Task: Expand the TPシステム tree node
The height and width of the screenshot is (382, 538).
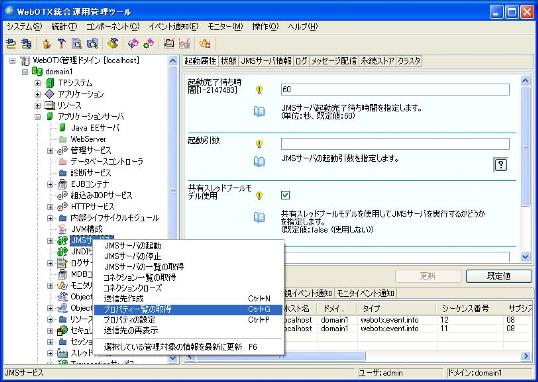Action: click(38, 83)
